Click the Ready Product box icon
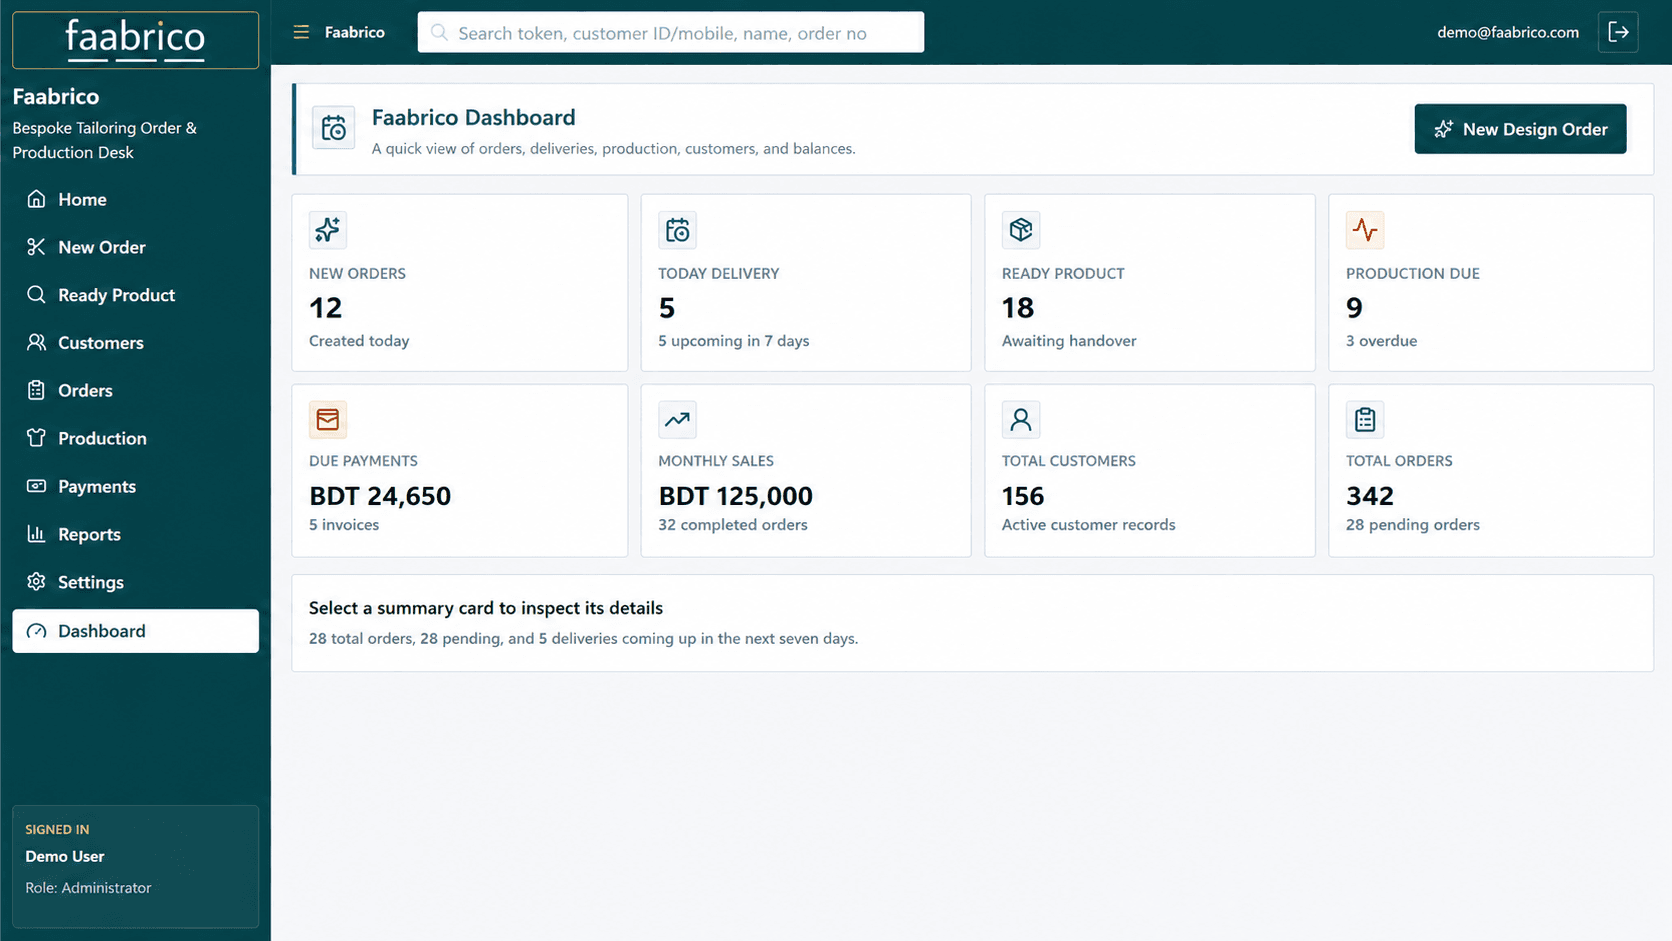Viewport: 1672px width, 941px height. tap(1020, 230)
